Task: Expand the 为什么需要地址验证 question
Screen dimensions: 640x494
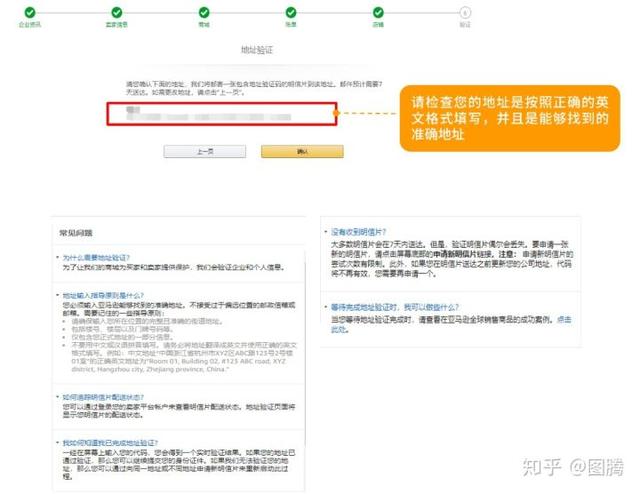Action: click(x=96, y=258)
